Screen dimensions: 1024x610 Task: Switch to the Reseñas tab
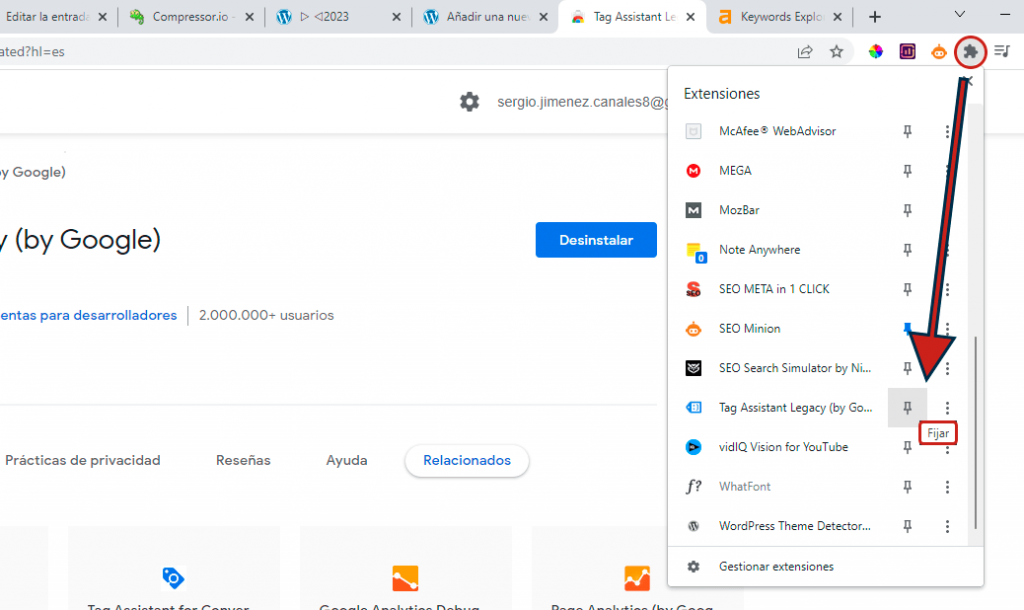[x=243, y=460]
